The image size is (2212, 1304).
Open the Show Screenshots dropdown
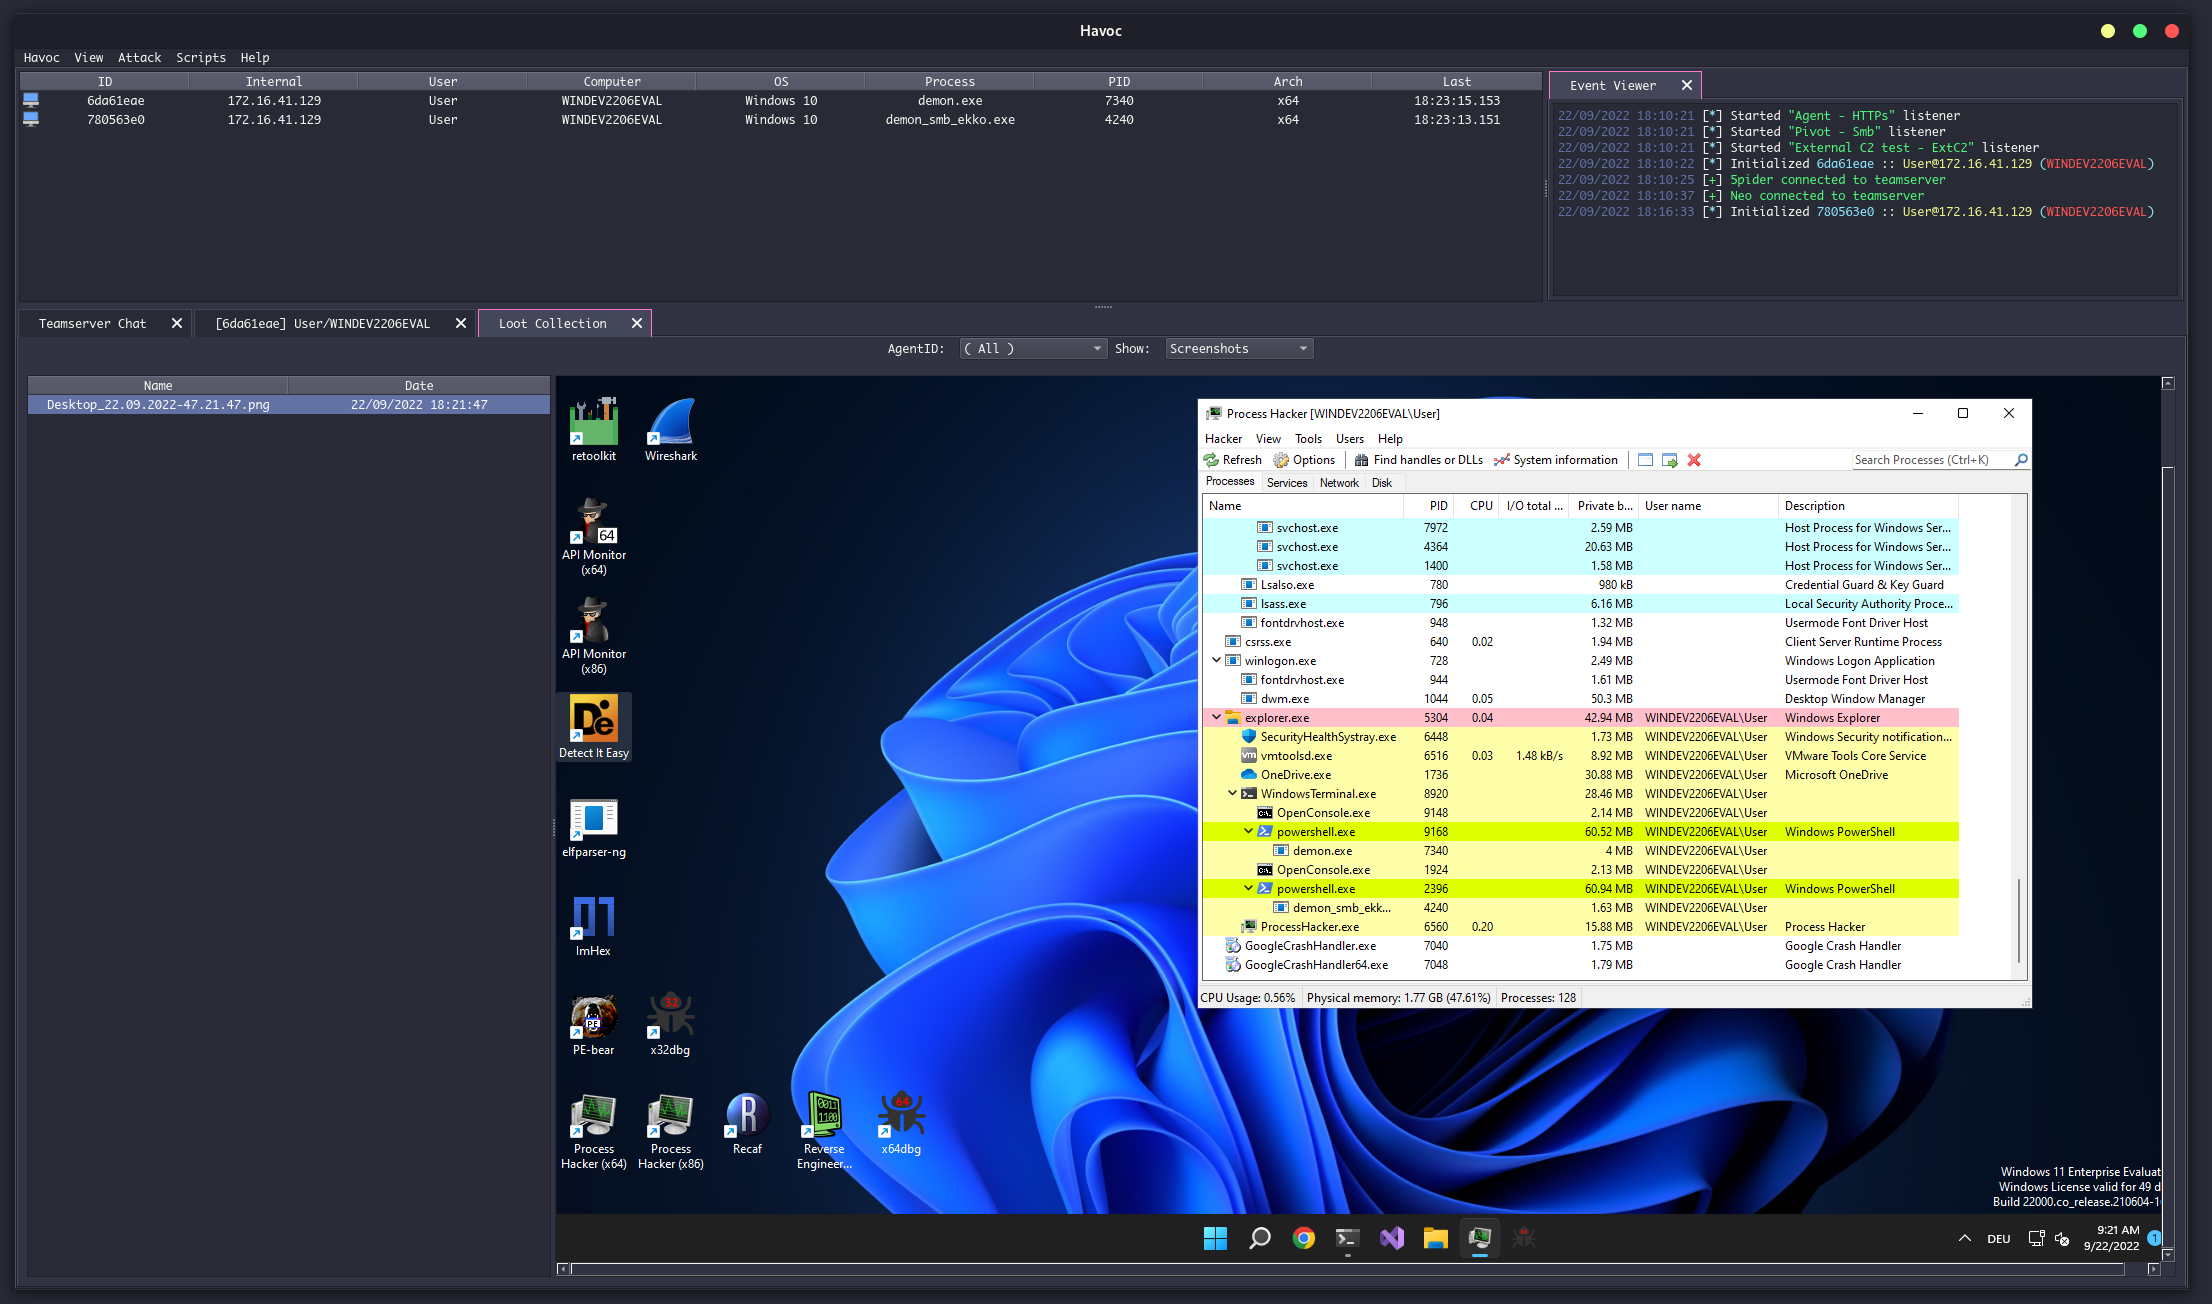pyautogui.click(x=1239, y=349)
